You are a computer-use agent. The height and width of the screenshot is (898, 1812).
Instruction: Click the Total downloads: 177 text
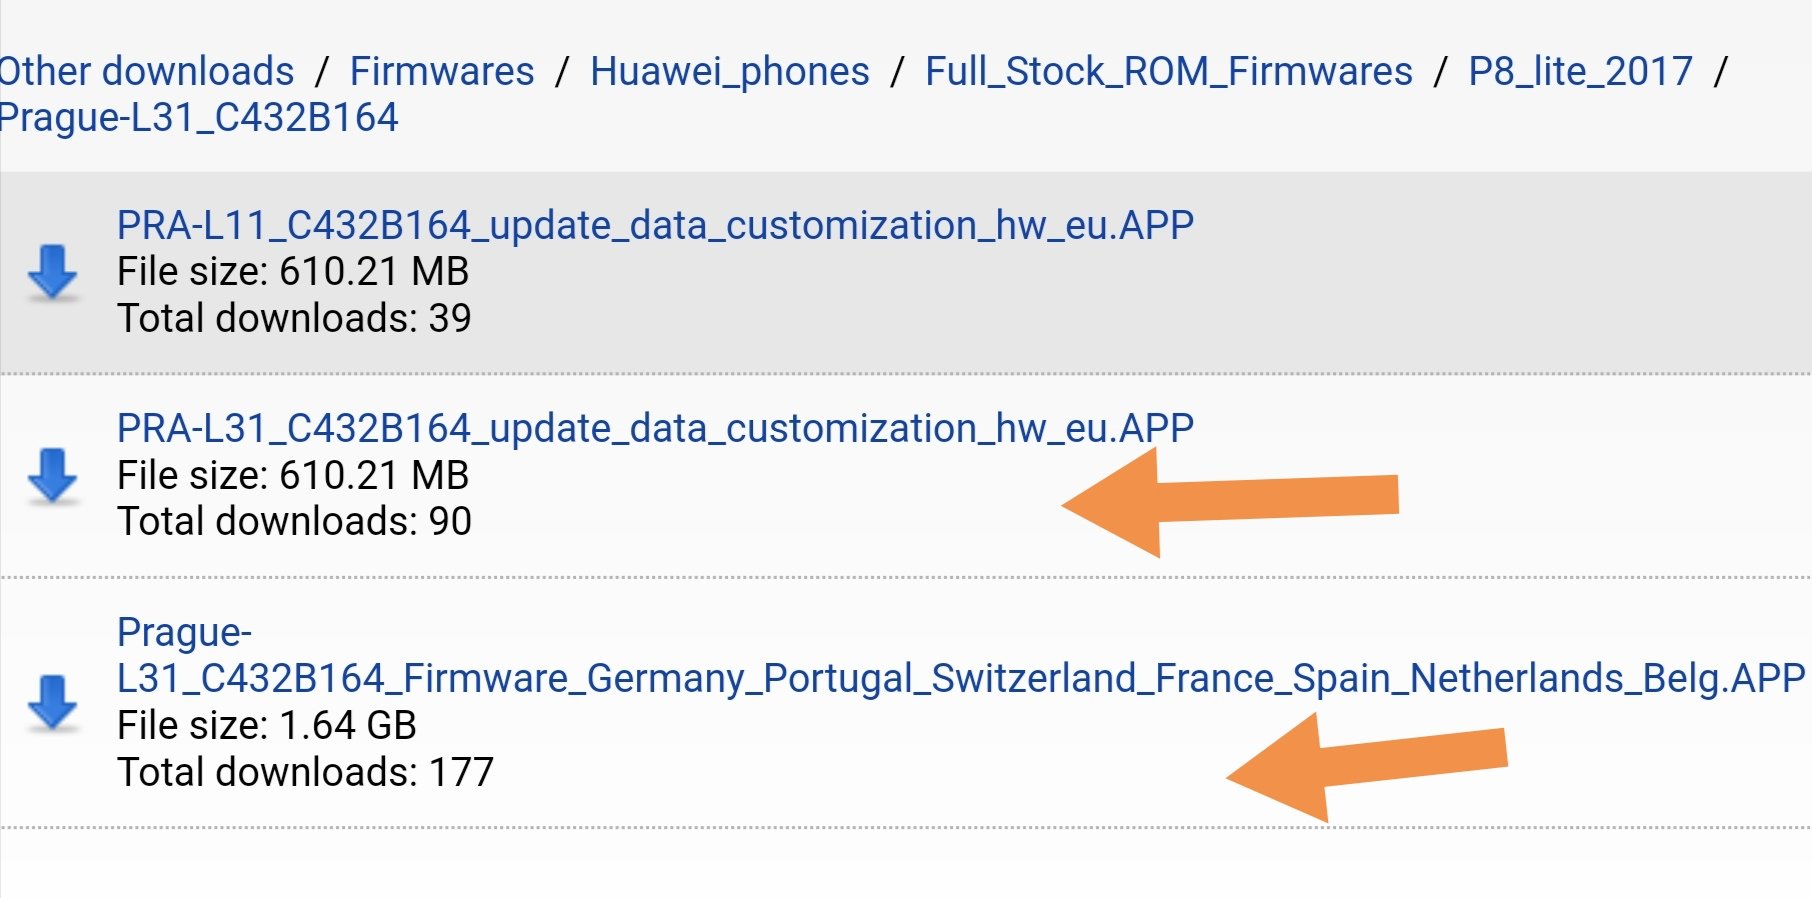click(x=305, y=772)
